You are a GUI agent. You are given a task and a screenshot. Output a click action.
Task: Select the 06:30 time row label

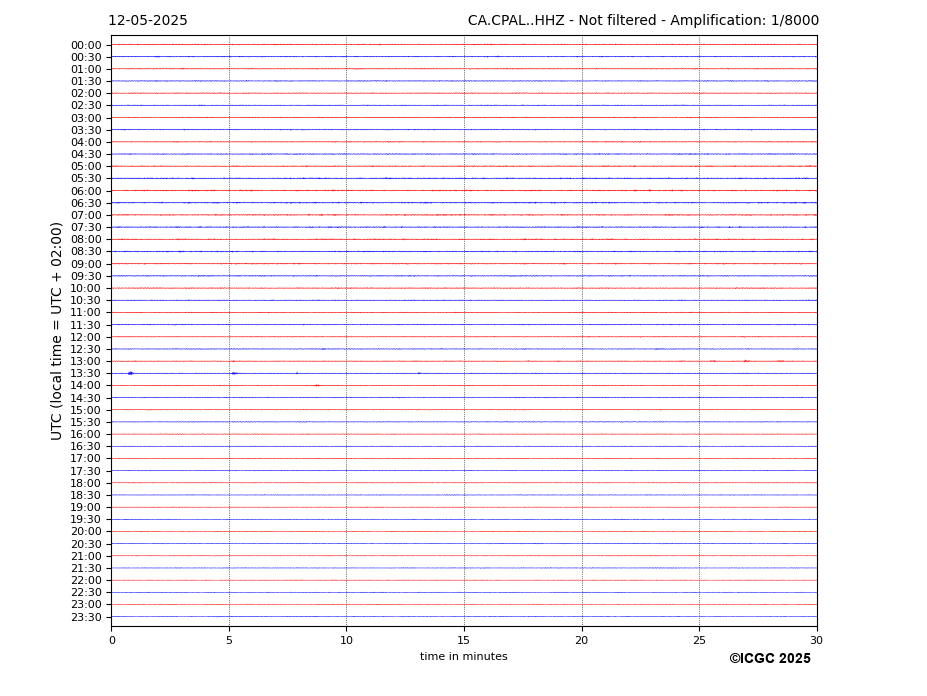(86, 203)
